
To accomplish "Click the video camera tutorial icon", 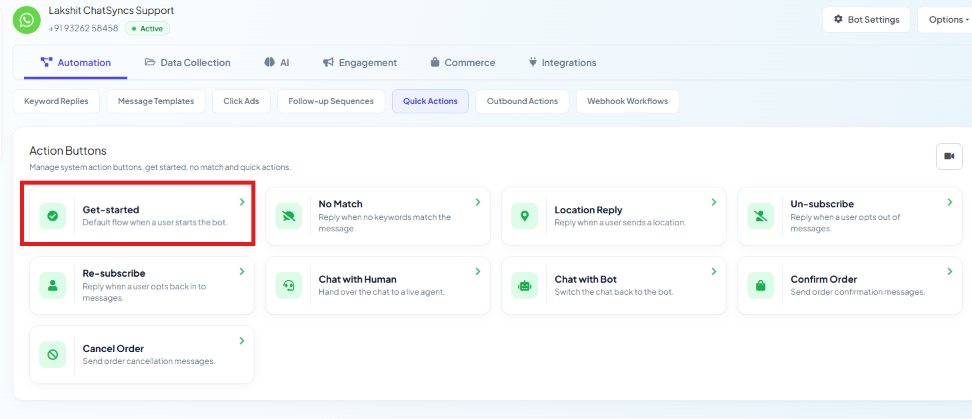I will pos(949,156).
